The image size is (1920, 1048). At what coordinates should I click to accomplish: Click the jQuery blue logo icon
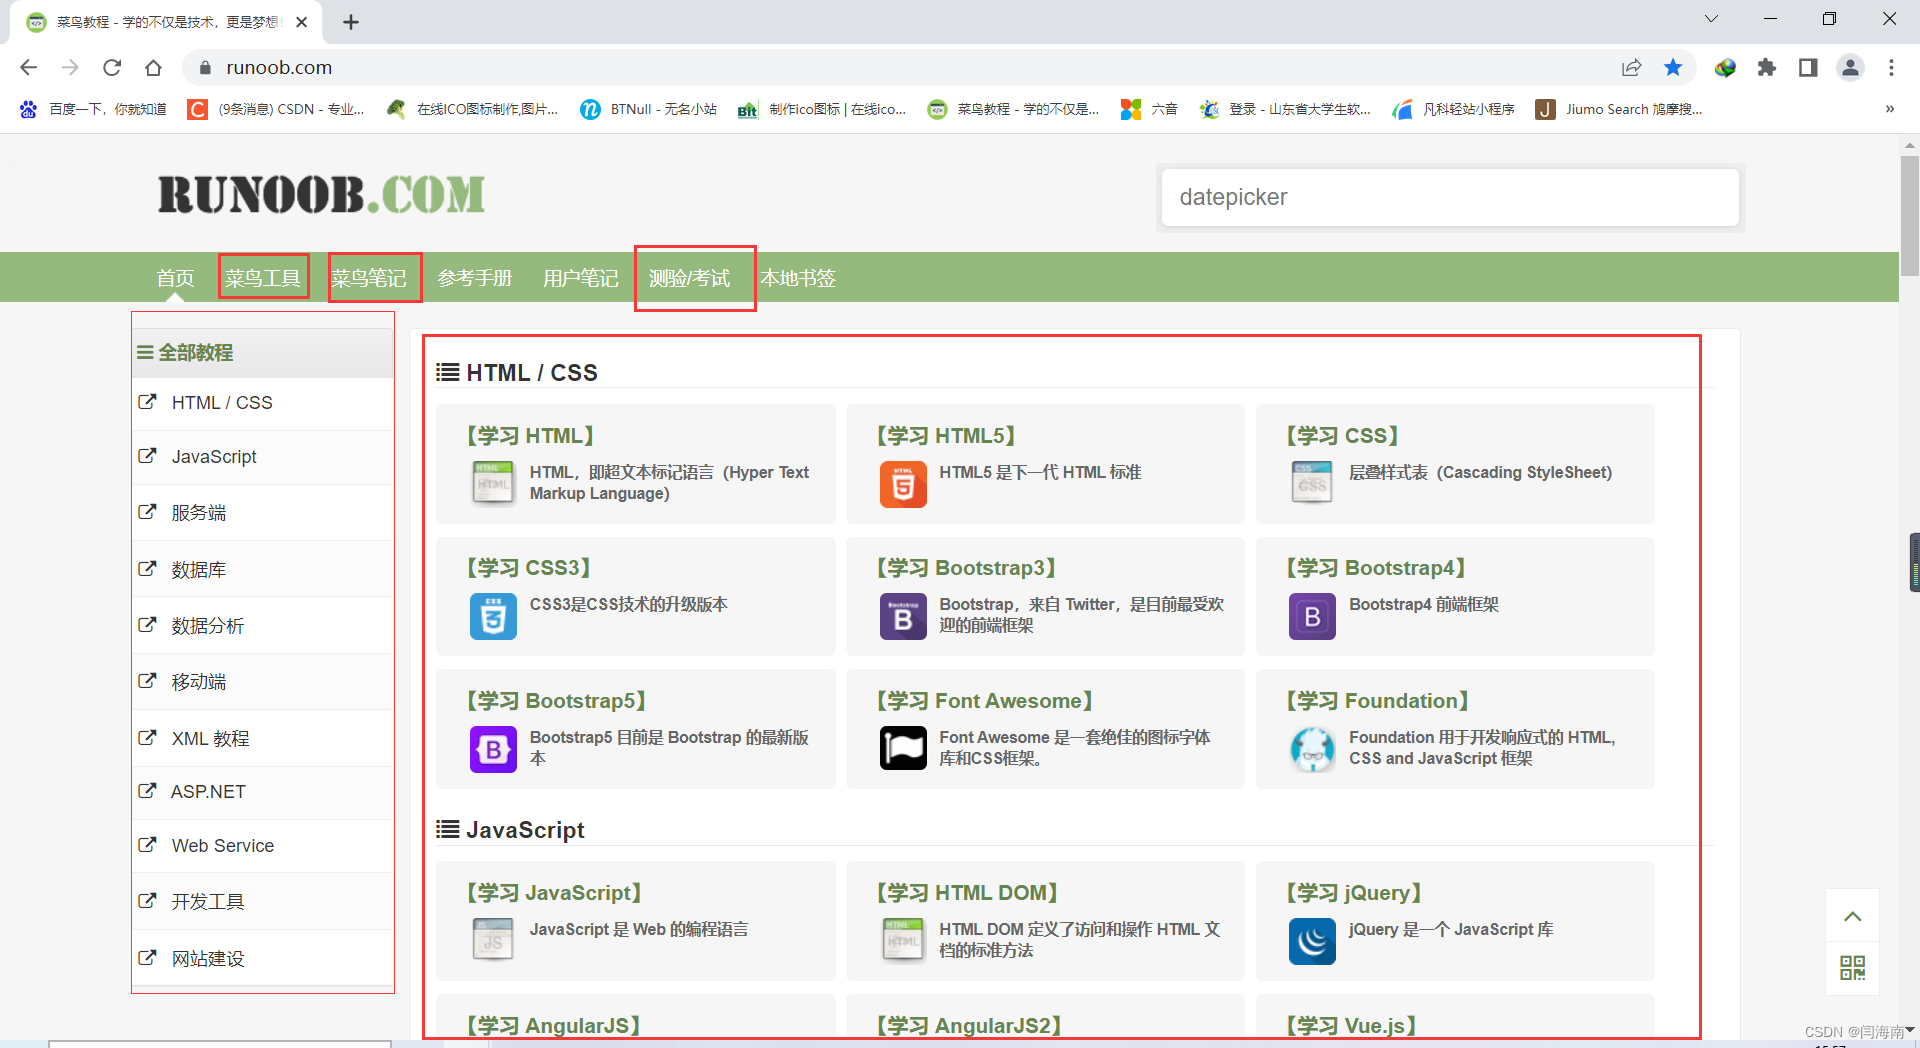point(1312,941)
